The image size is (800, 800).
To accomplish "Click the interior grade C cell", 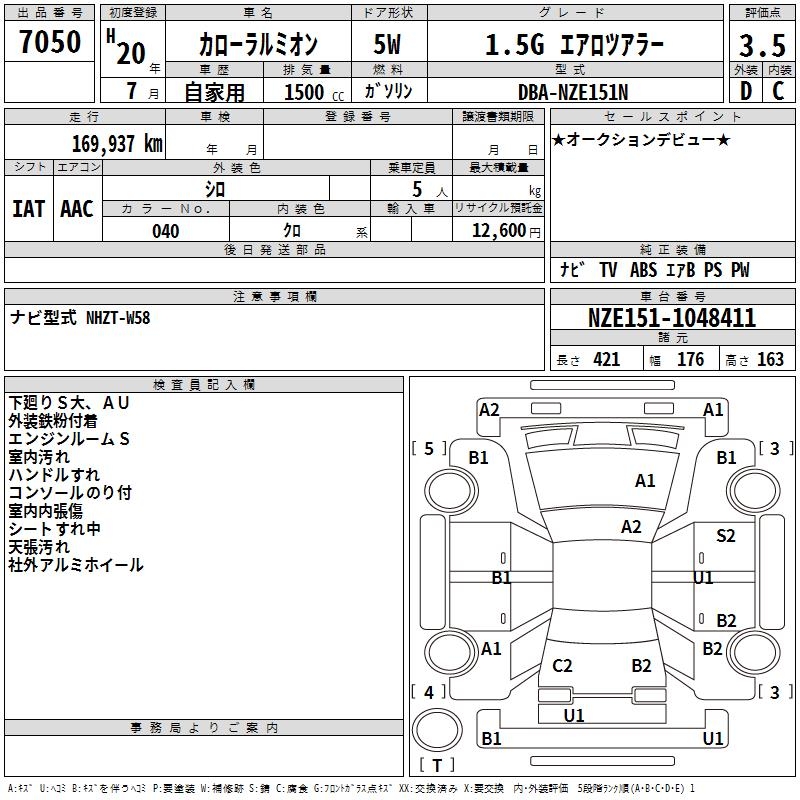I will pyautogui.click(x=779, y=91).
